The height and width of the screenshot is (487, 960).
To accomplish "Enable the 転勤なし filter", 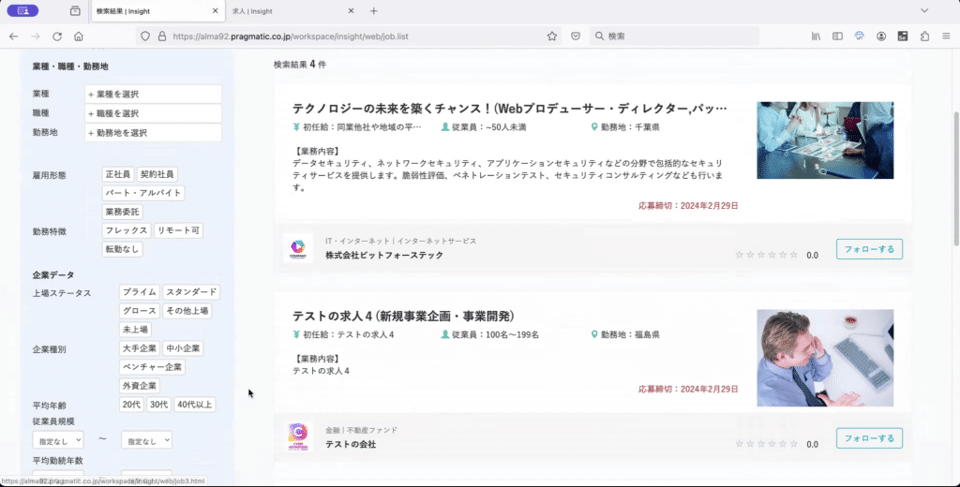I will click(122, 249).
